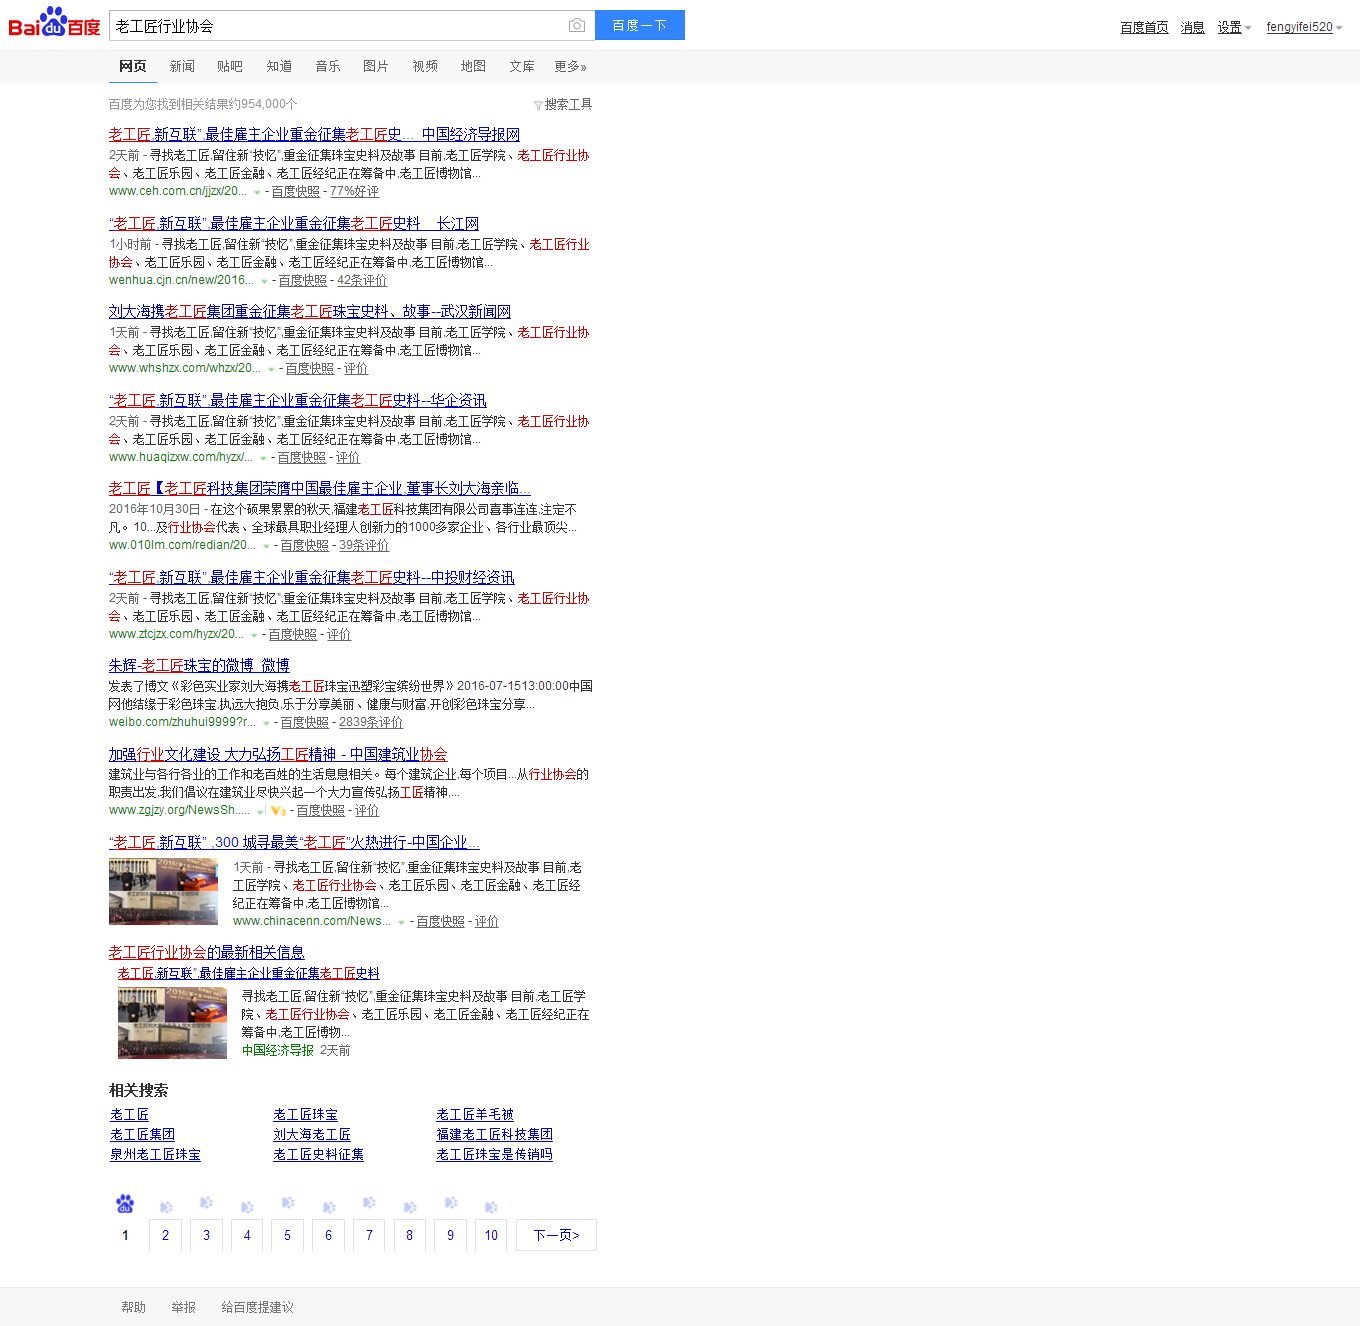This screenshot has height=1326, width=1360.
Task: Click the V verification badge icon
Action: click(277, 810)
